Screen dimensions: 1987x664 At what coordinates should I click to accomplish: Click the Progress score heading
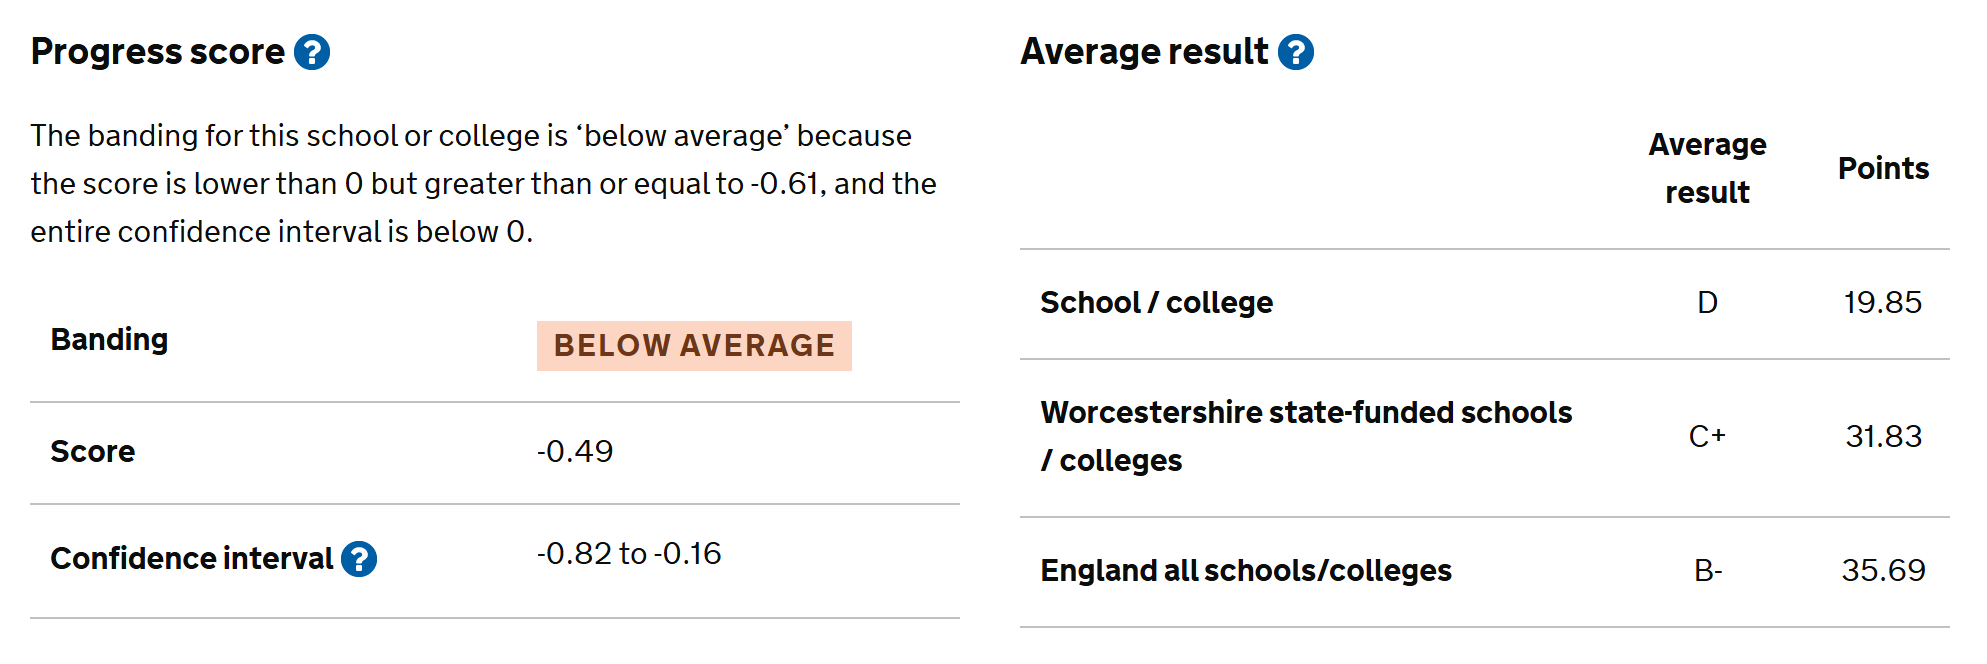coord(158,52)
